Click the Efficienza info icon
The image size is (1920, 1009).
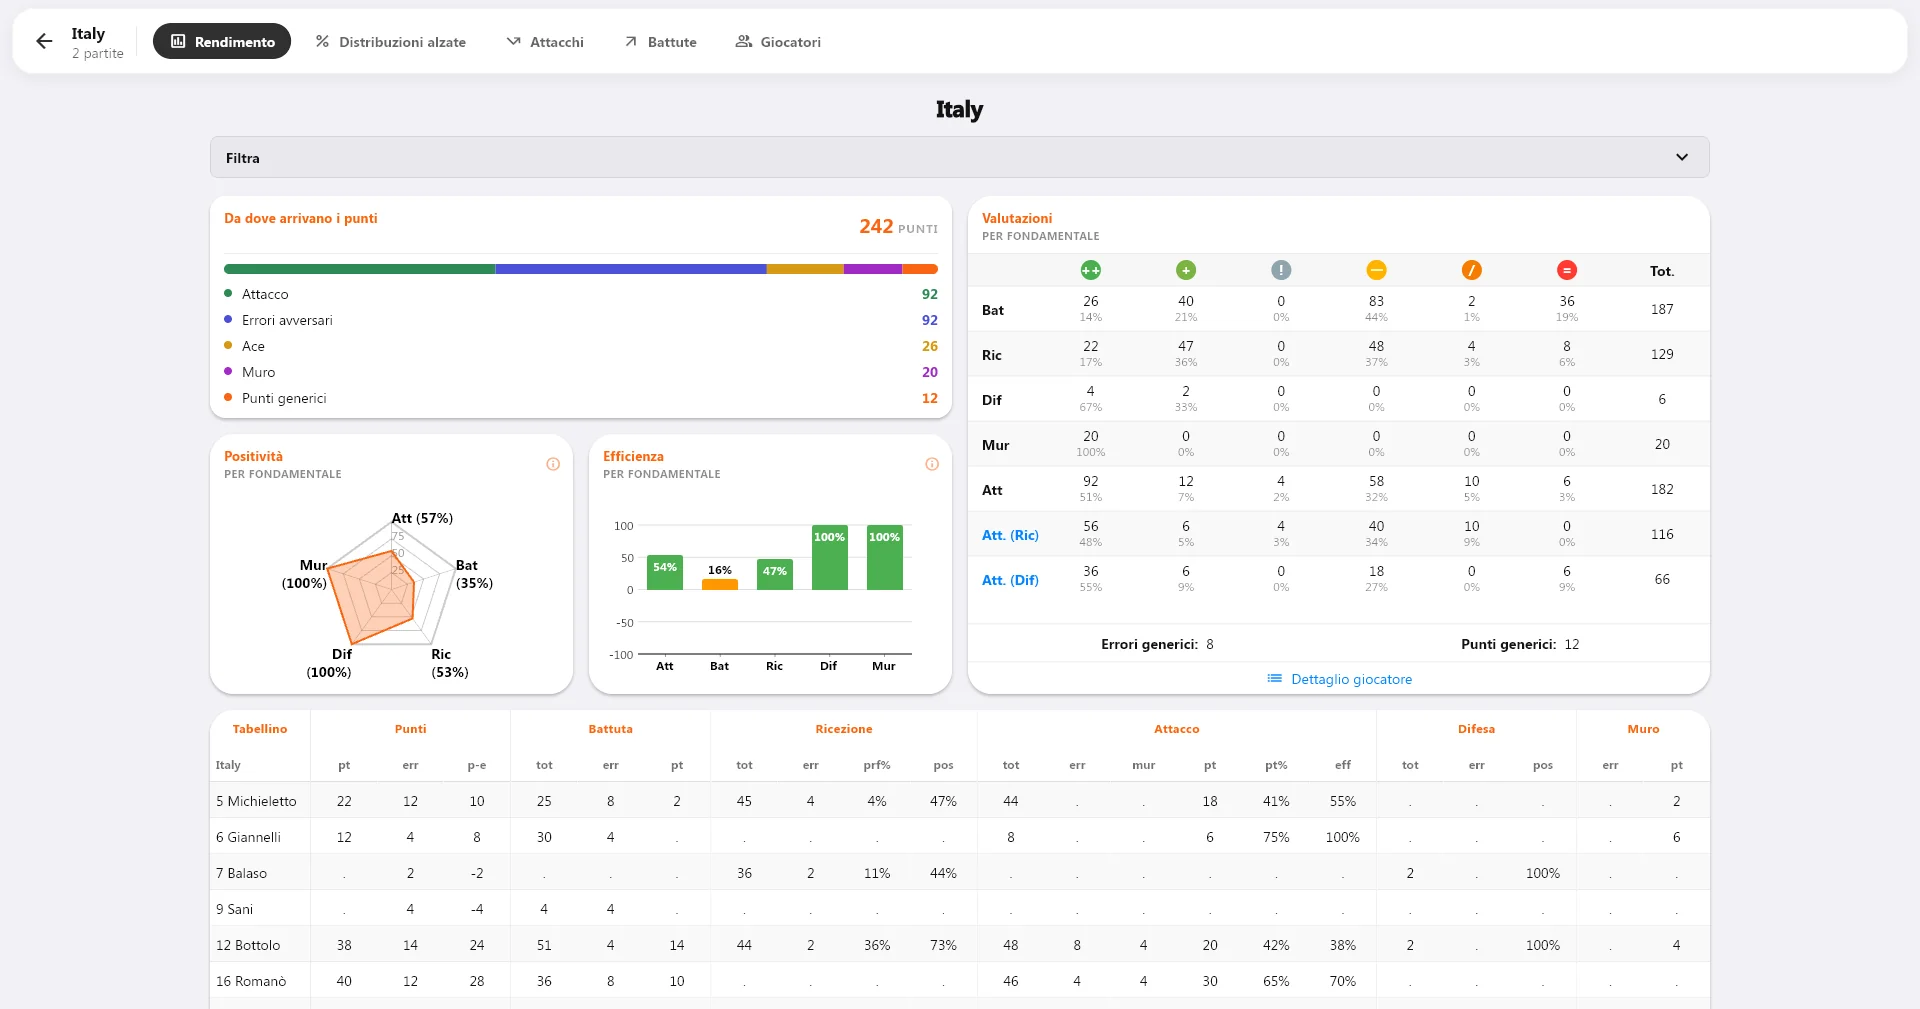tap(932, 464)
